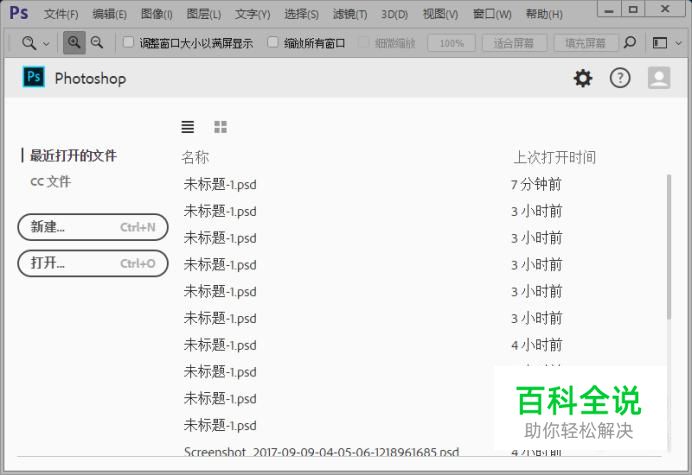692x475 pixels.
Task: Open the 文件(F) menu
Action: pyautogui.click(x=61, y=14)
